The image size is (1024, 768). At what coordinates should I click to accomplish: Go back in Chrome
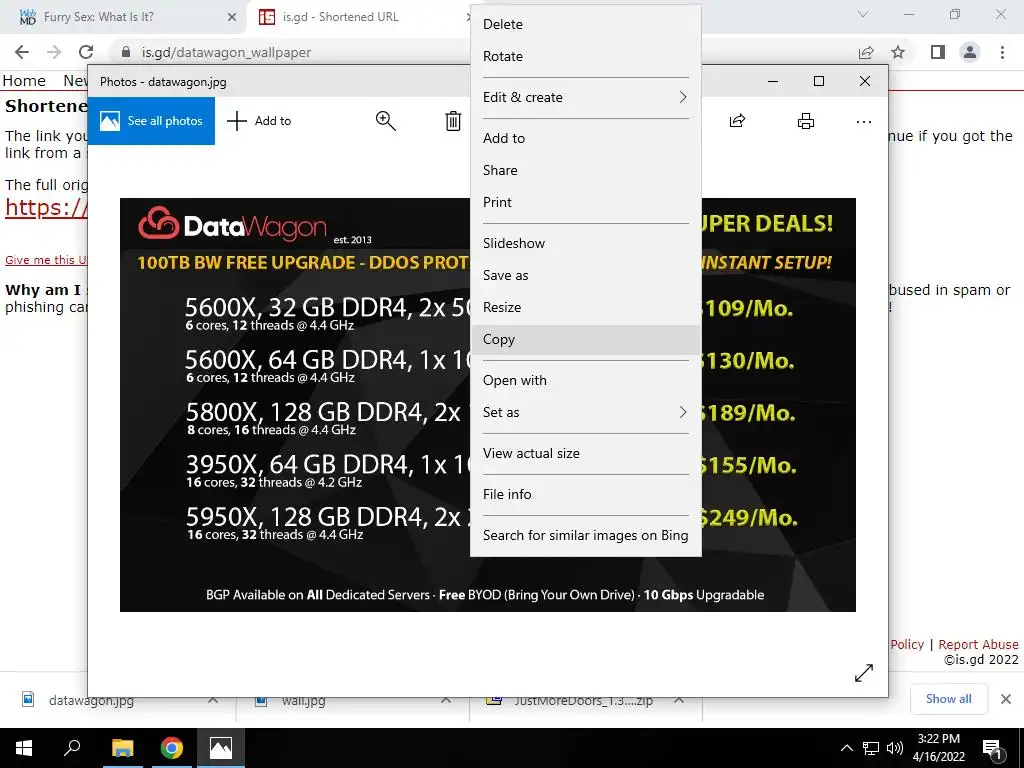(x=22, y=52)
